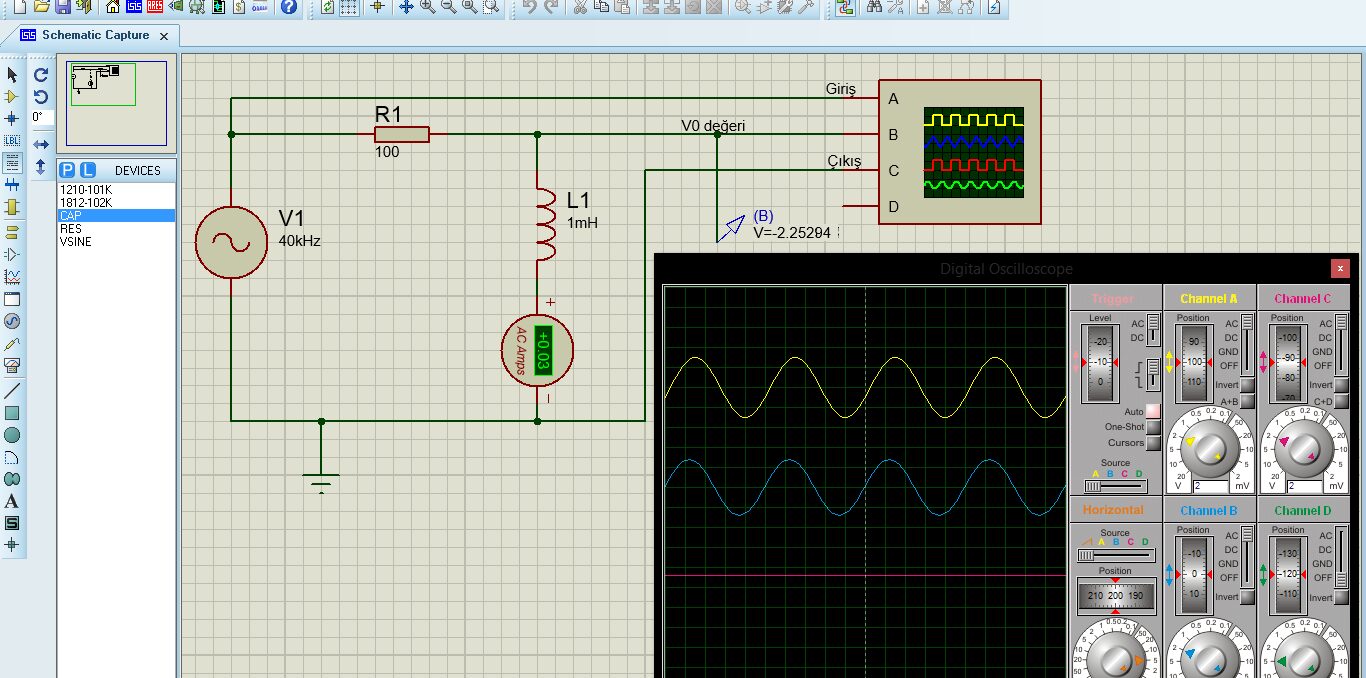Screen dimensions: 1366x678
Task: Close the Schematic Capture tab
Action: tap(164, 36)
